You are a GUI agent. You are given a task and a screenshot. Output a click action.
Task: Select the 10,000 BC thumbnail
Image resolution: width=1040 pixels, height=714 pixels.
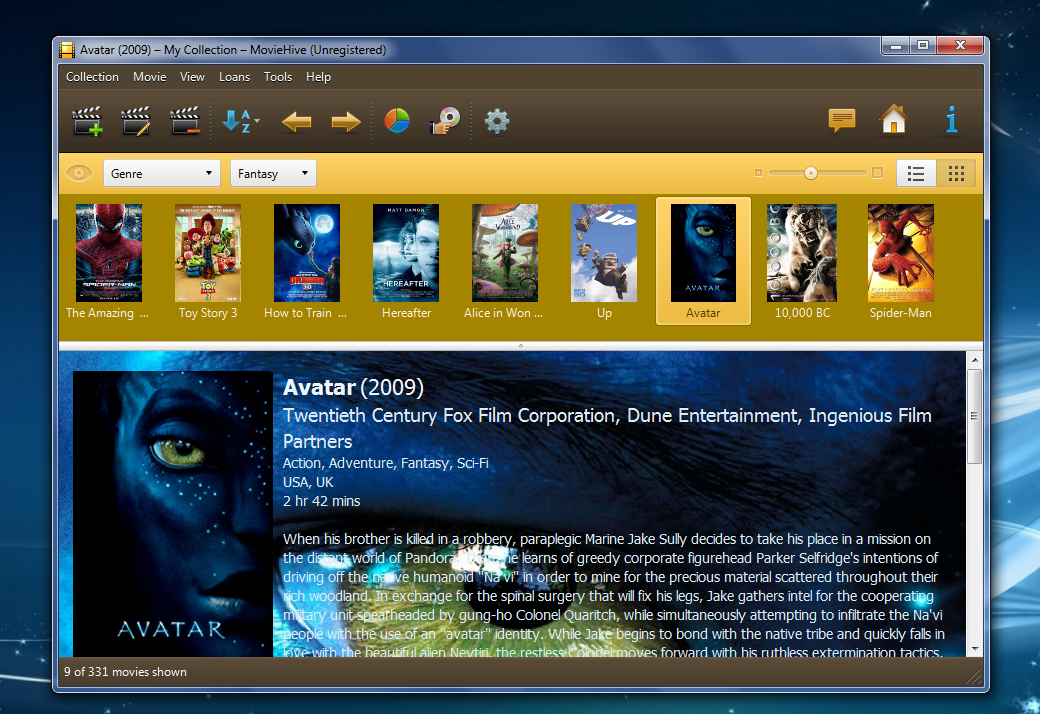pyautogui.click(x=802, y=261)
